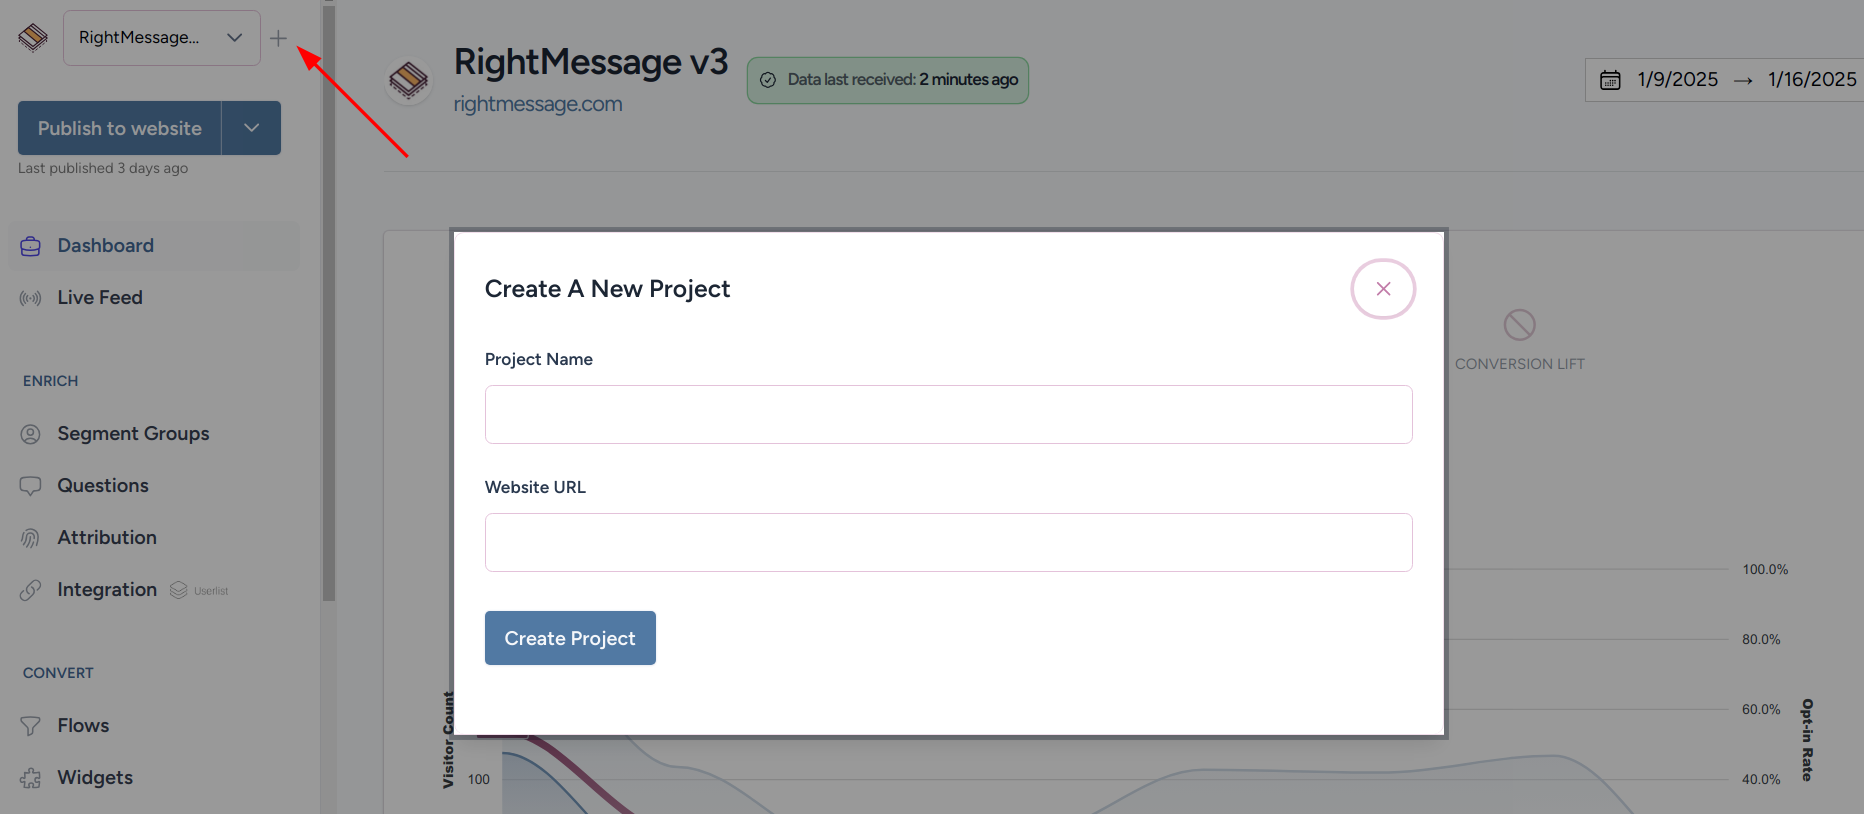The image size is (1864, 814).
Task: Click the CONVERT section heading
Action: pyautogui.click(x=58, y=673)
